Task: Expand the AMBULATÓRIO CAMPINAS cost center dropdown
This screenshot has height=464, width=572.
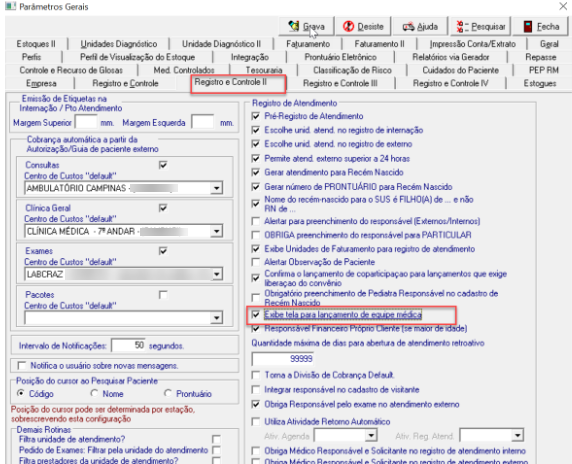Action: (x=217, y=188)
